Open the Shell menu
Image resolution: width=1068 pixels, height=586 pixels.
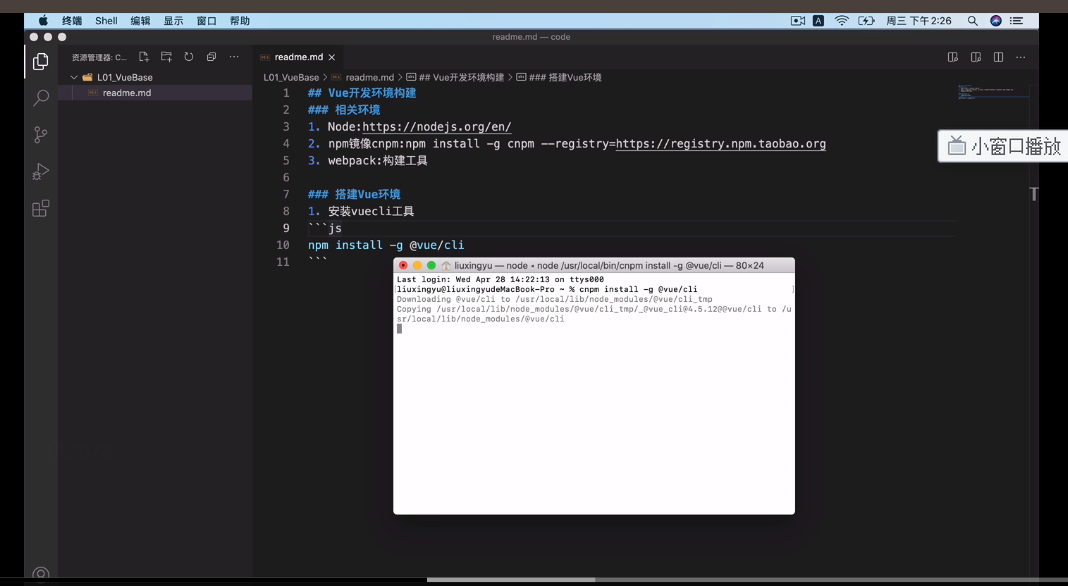(106, 20)
